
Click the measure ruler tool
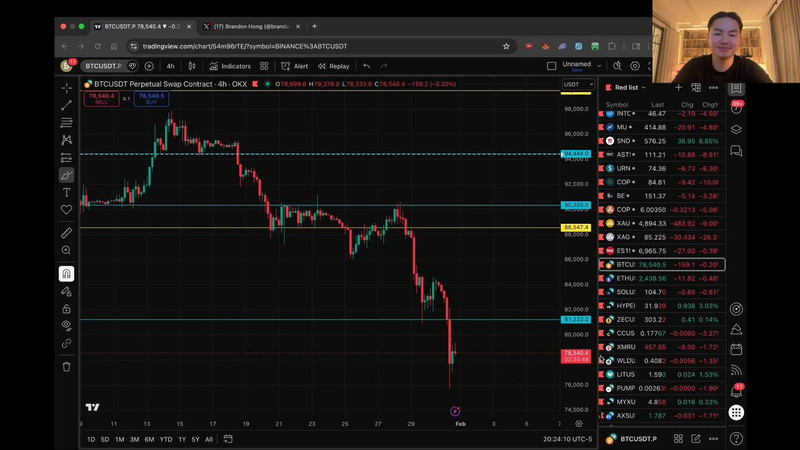click(67, 233)
